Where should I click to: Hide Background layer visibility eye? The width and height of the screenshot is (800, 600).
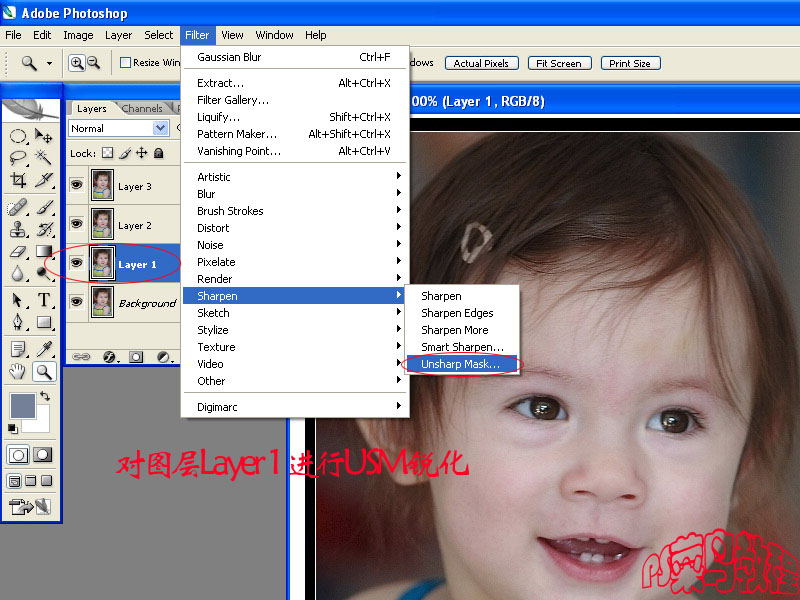click(77, 302)
